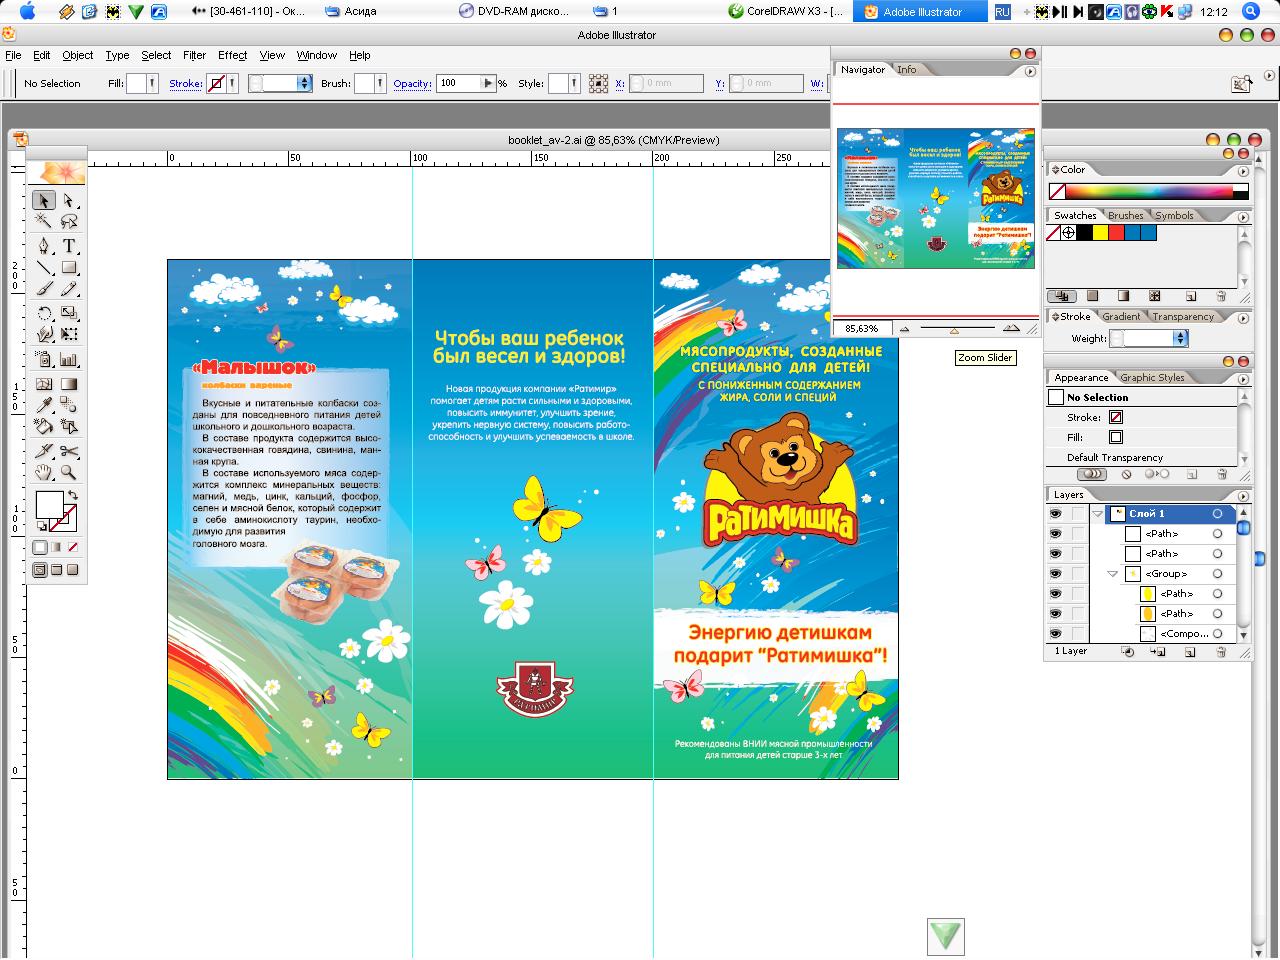1280x960 pixels.
Task: Collapse the Слой 1 layer tree
Action: coord(1098,514)
